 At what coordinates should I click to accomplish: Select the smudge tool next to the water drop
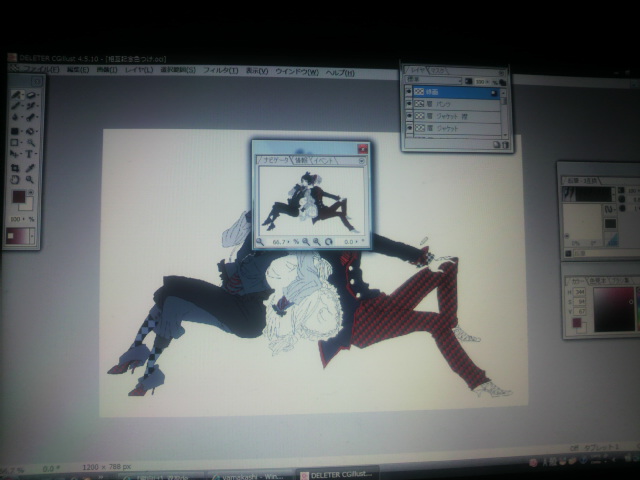[x=30, y=118]
